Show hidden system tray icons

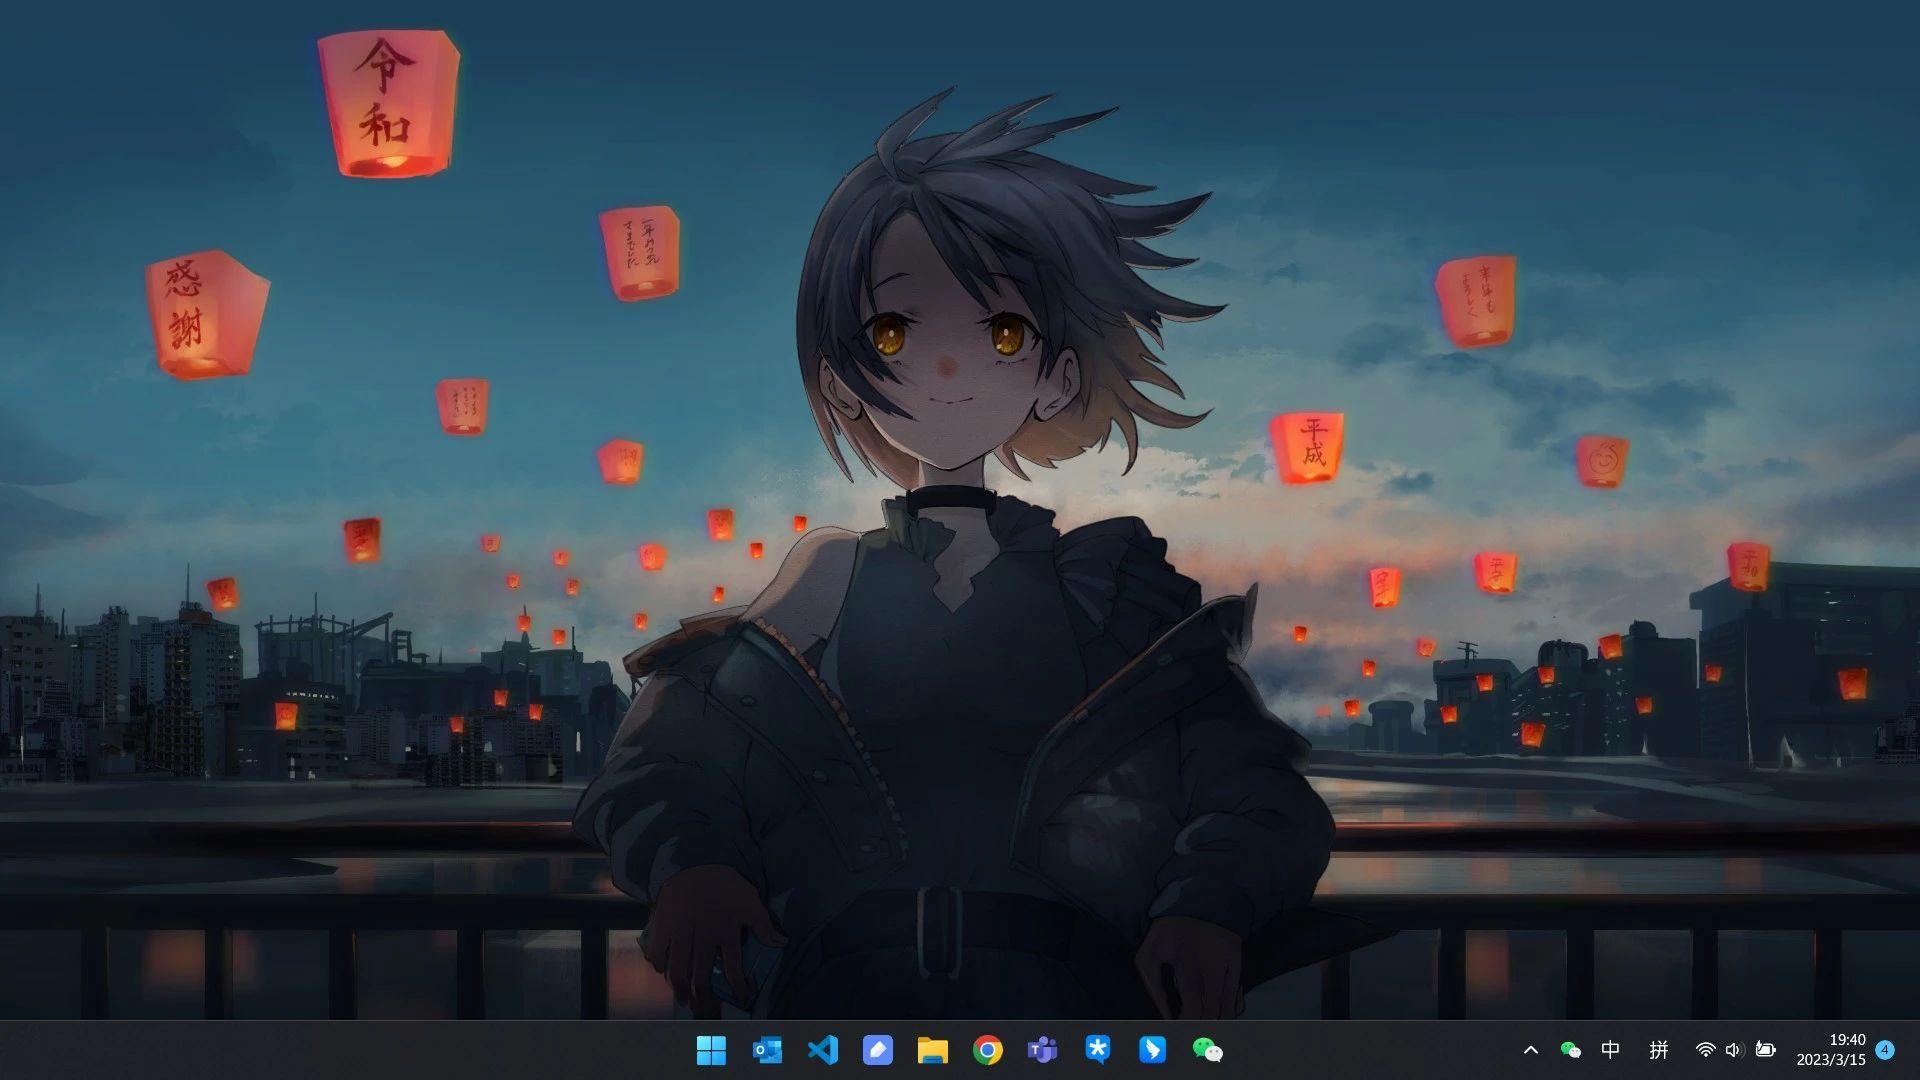tap(1530, 1050)
